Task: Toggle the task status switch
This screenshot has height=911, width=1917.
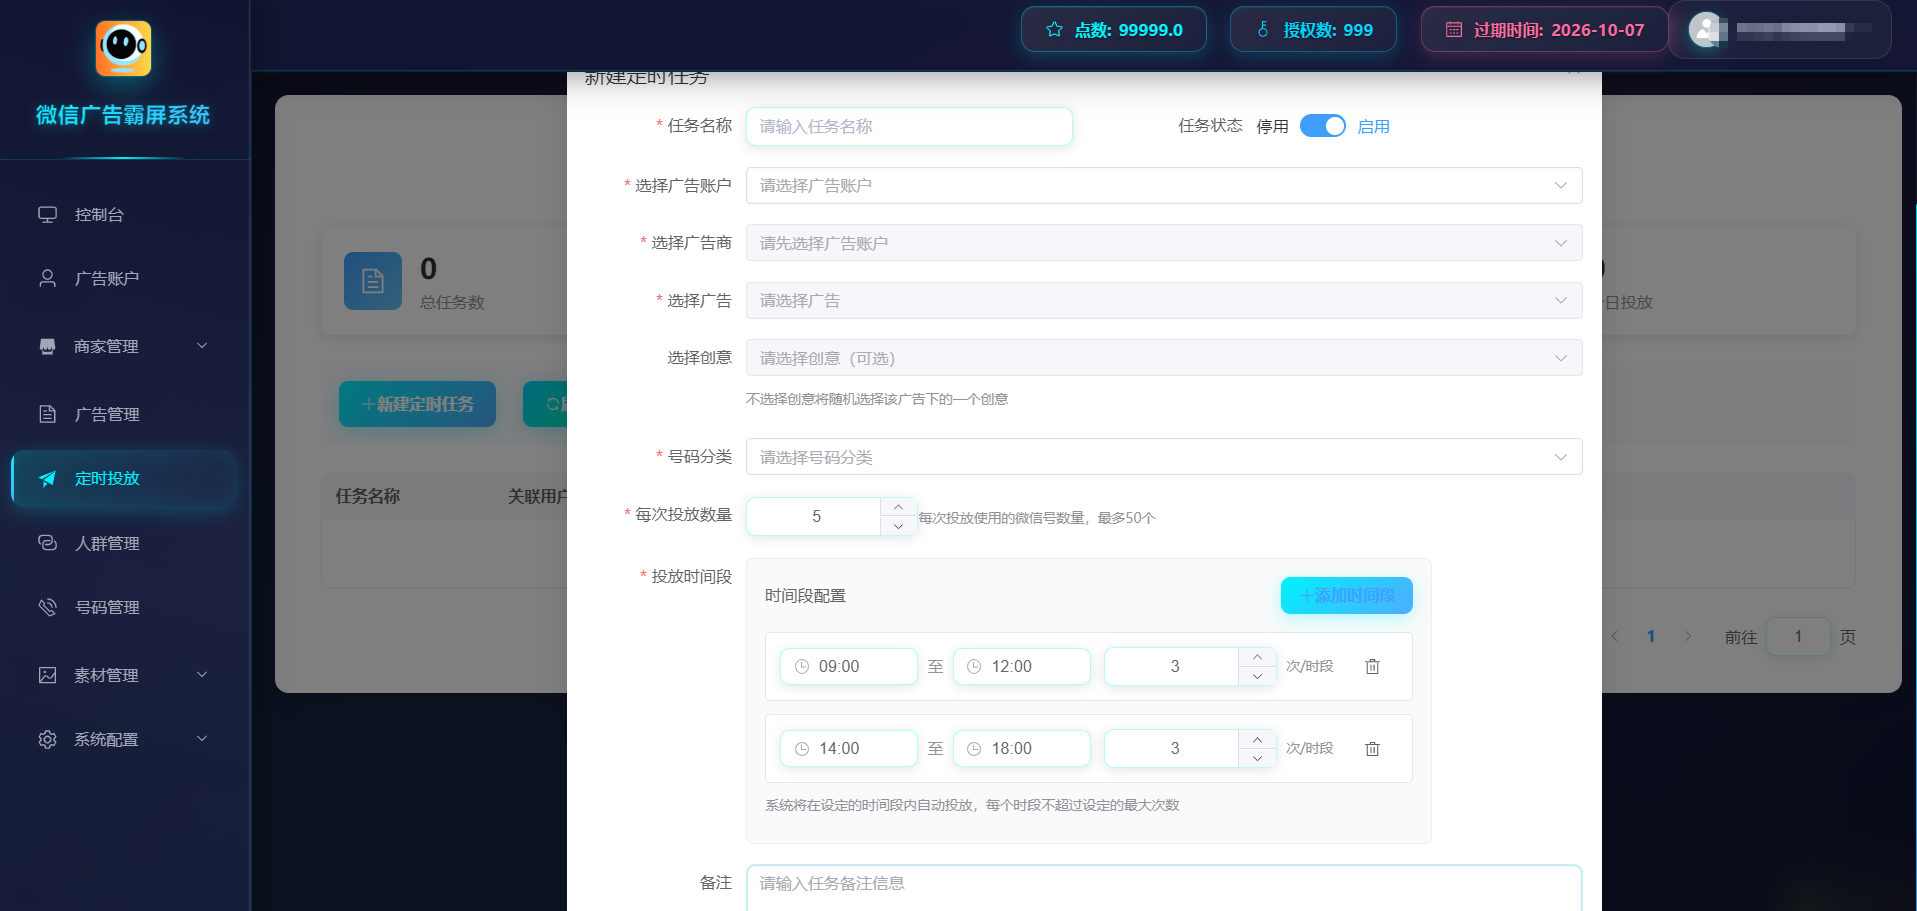Action: point(1322,126)
